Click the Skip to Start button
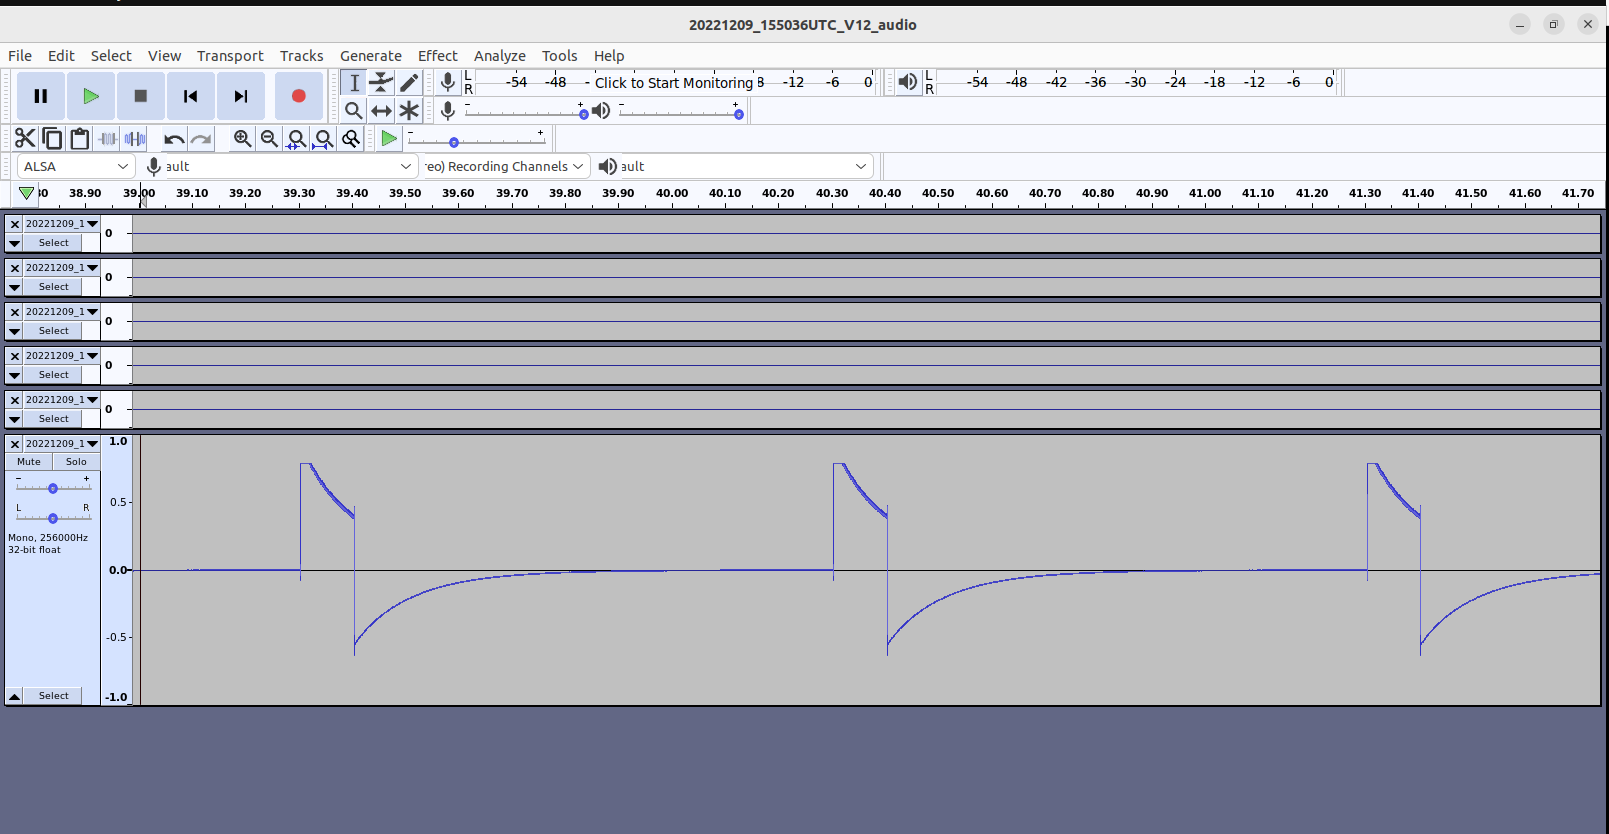Viewport: 1609px width, 834px height. click(x=190, y=96)
